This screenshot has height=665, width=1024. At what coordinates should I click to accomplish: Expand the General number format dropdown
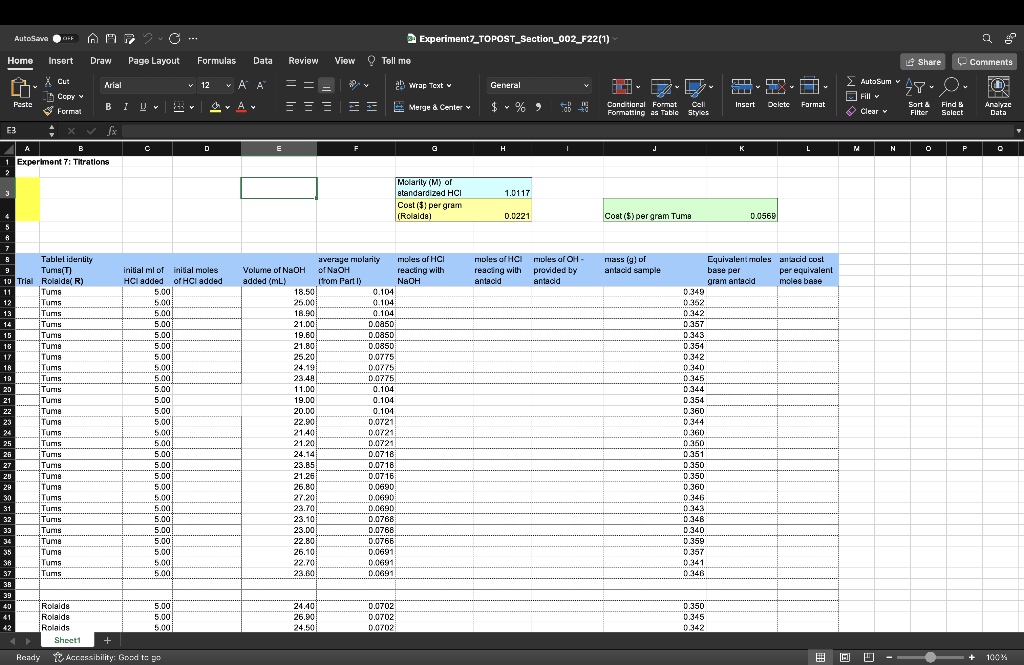(x=586, y=86)
